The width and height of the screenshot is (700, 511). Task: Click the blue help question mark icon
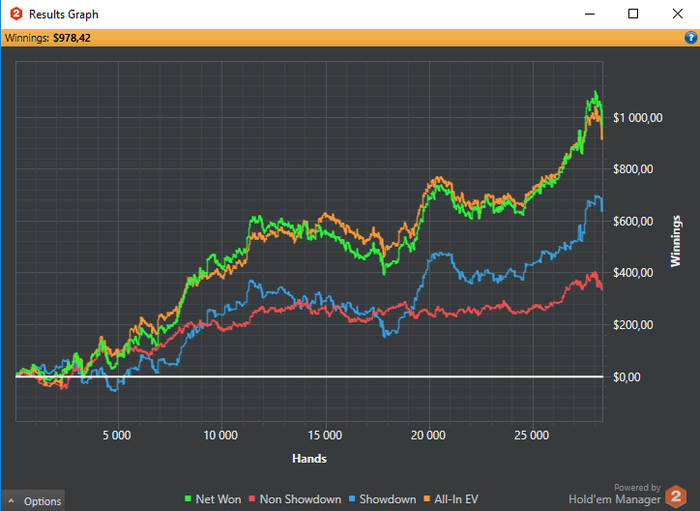click(x=691, y=38)
